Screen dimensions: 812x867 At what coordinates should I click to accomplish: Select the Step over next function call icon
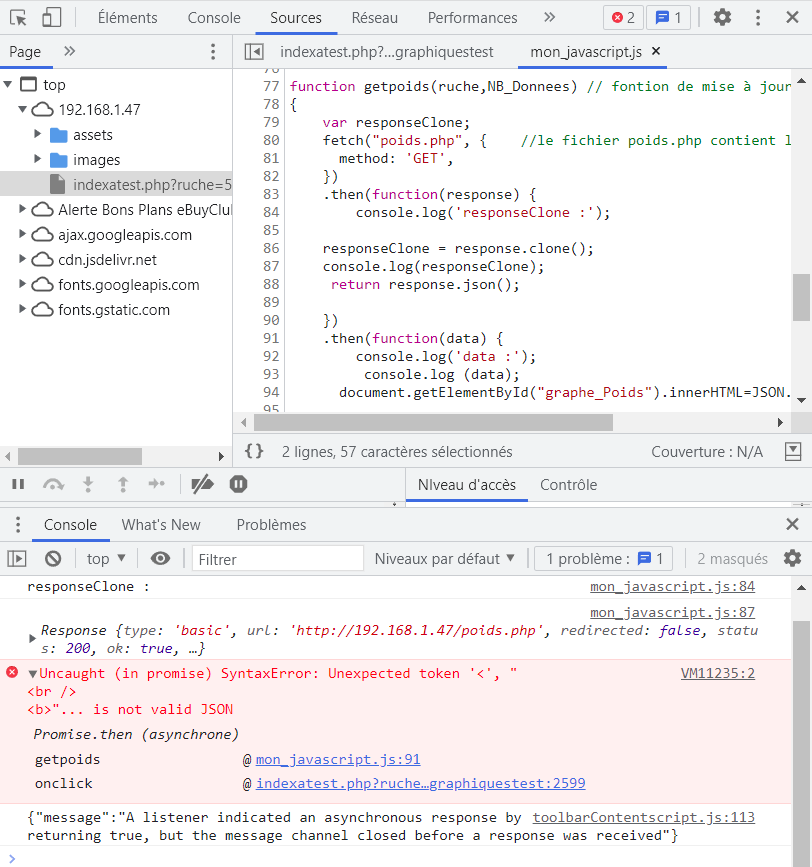pos(52,484)
